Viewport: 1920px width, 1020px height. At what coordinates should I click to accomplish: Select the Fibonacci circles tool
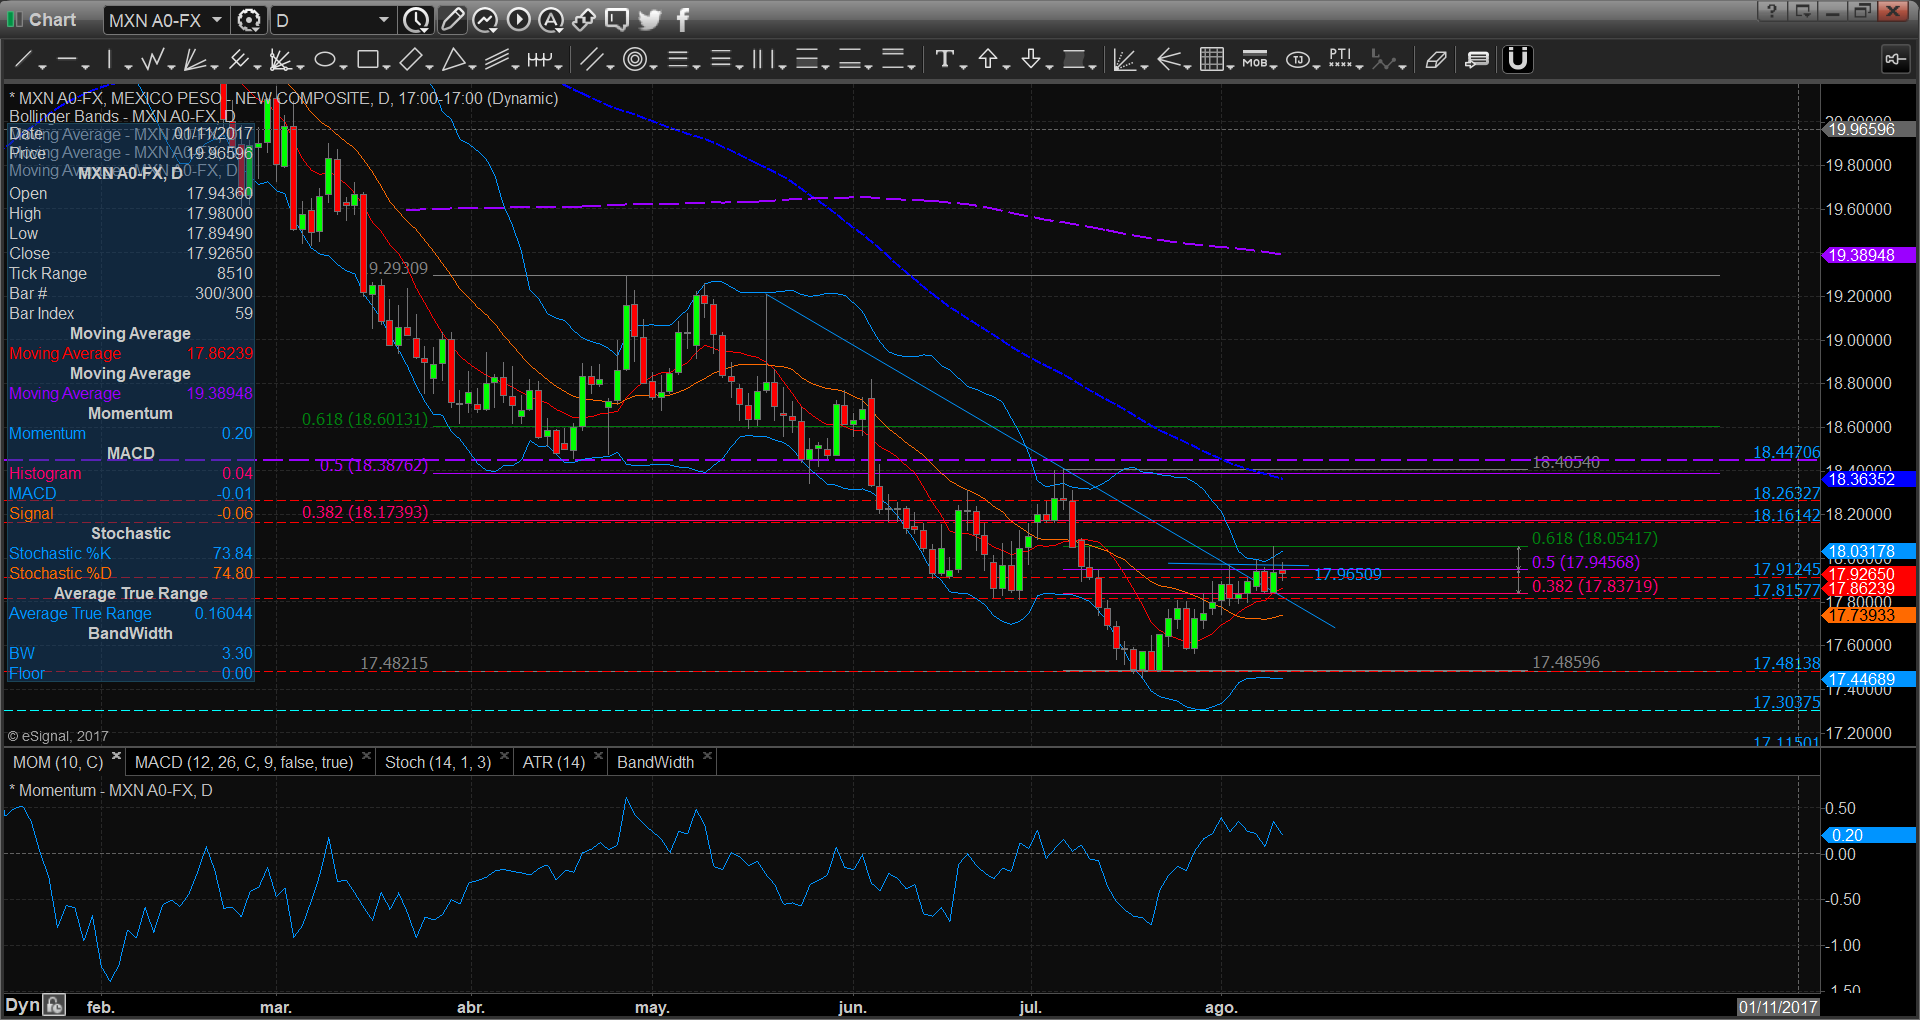point(634,60)
